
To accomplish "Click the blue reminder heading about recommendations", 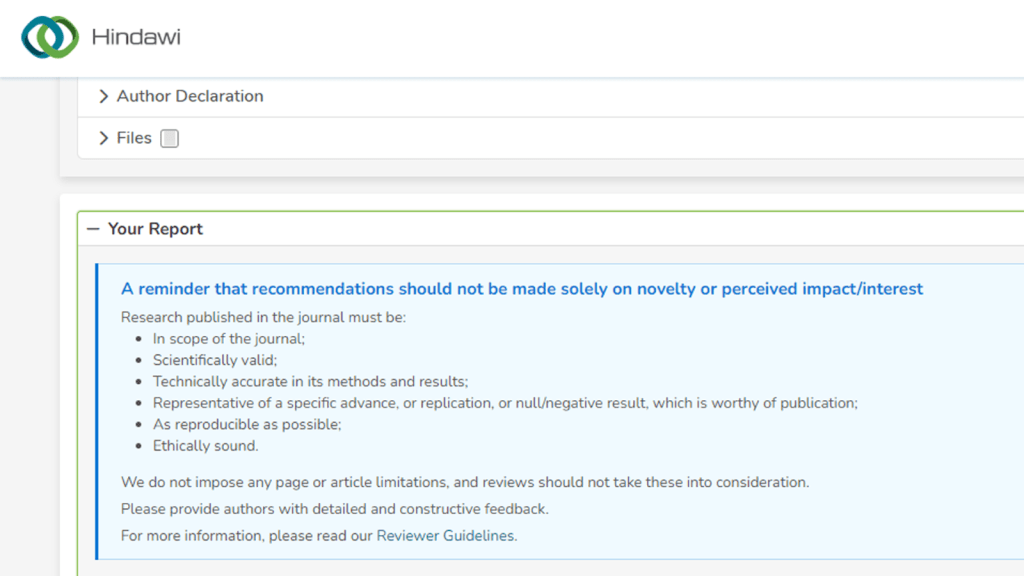I will pyautogui.click(x=522, y=289).
